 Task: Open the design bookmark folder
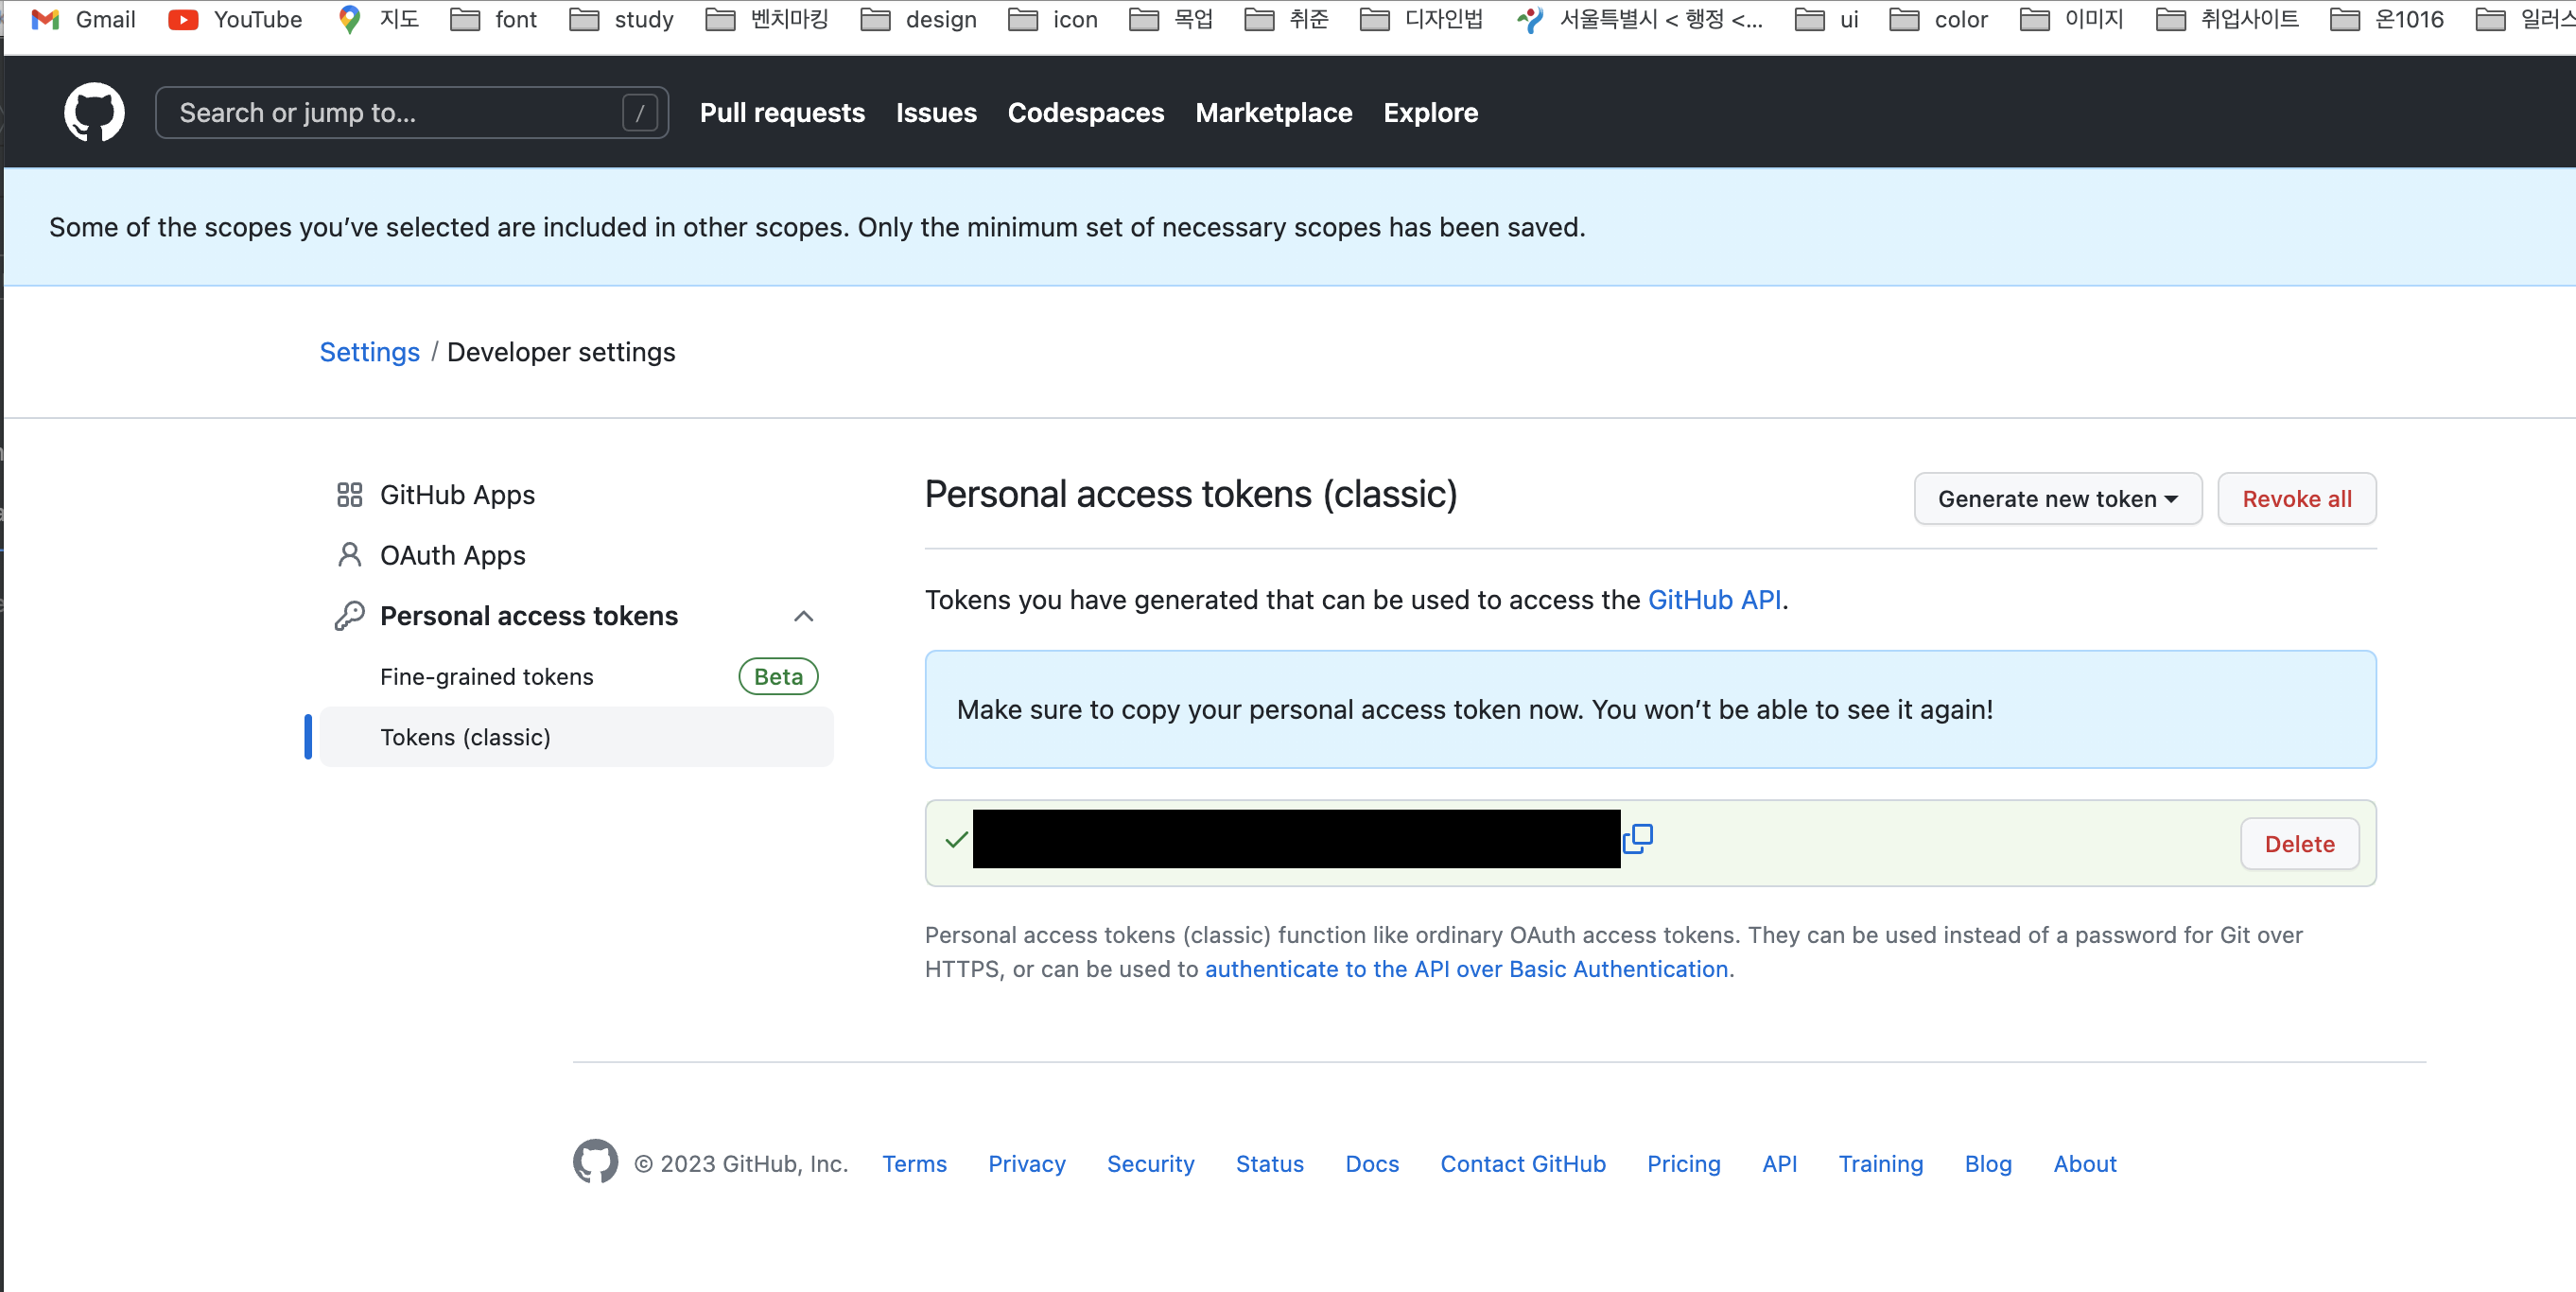coord(919,19)
